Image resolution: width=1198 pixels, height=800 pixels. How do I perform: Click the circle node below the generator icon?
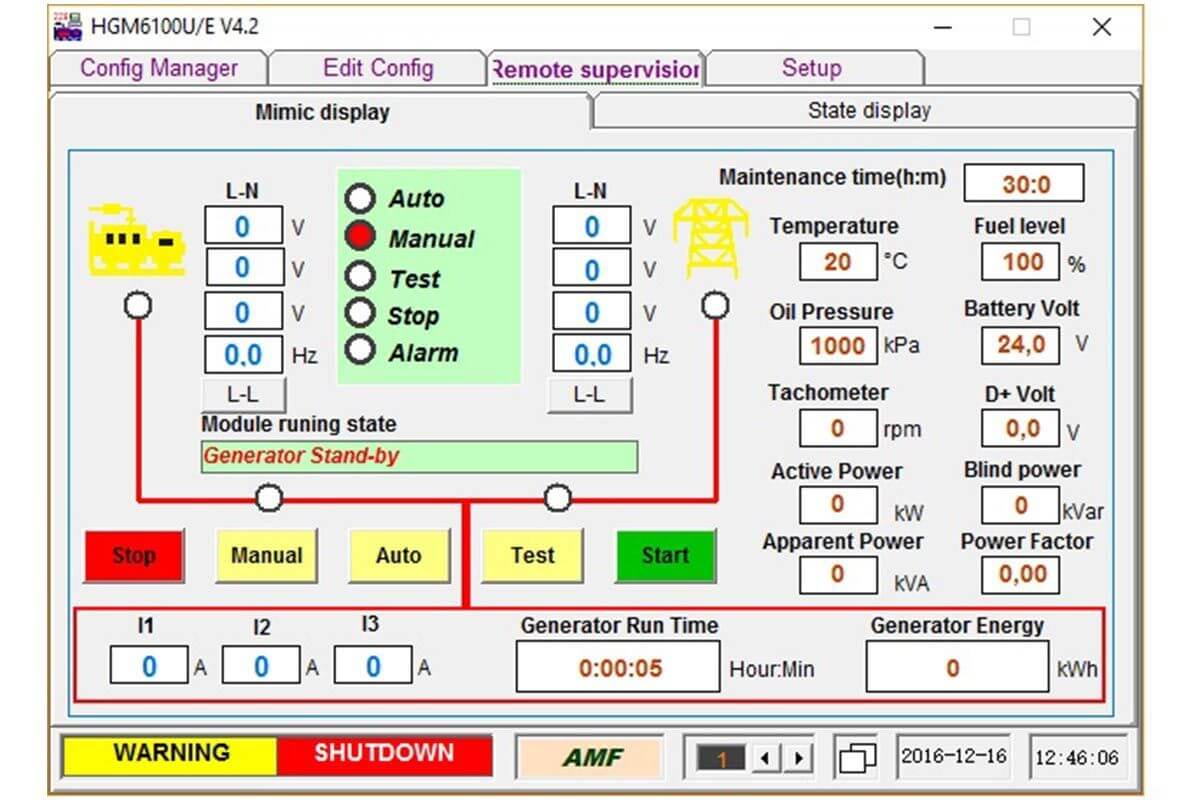138,305
